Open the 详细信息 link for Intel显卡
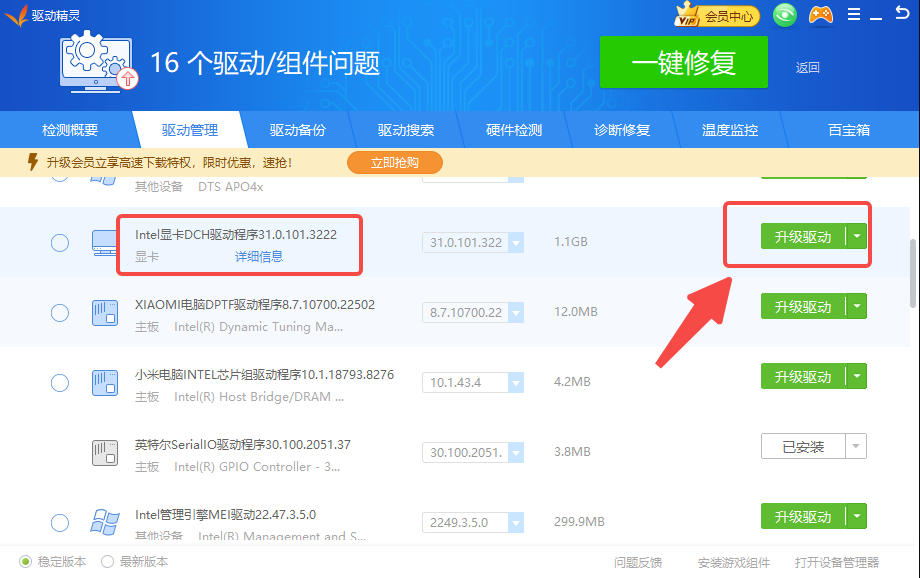 (259, 257)
